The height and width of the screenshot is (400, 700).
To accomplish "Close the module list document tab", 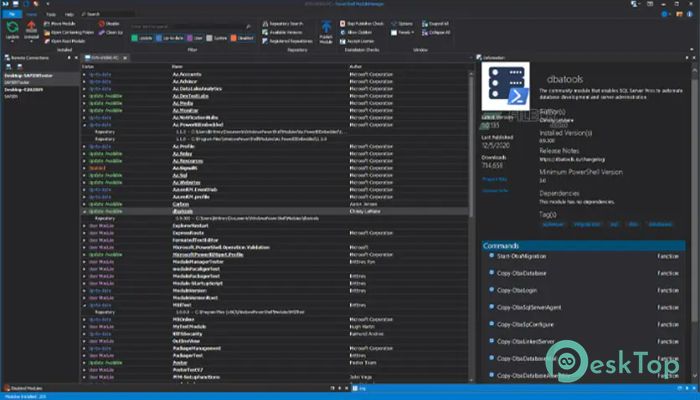I will pyautogui.click(x=125, y=58).
